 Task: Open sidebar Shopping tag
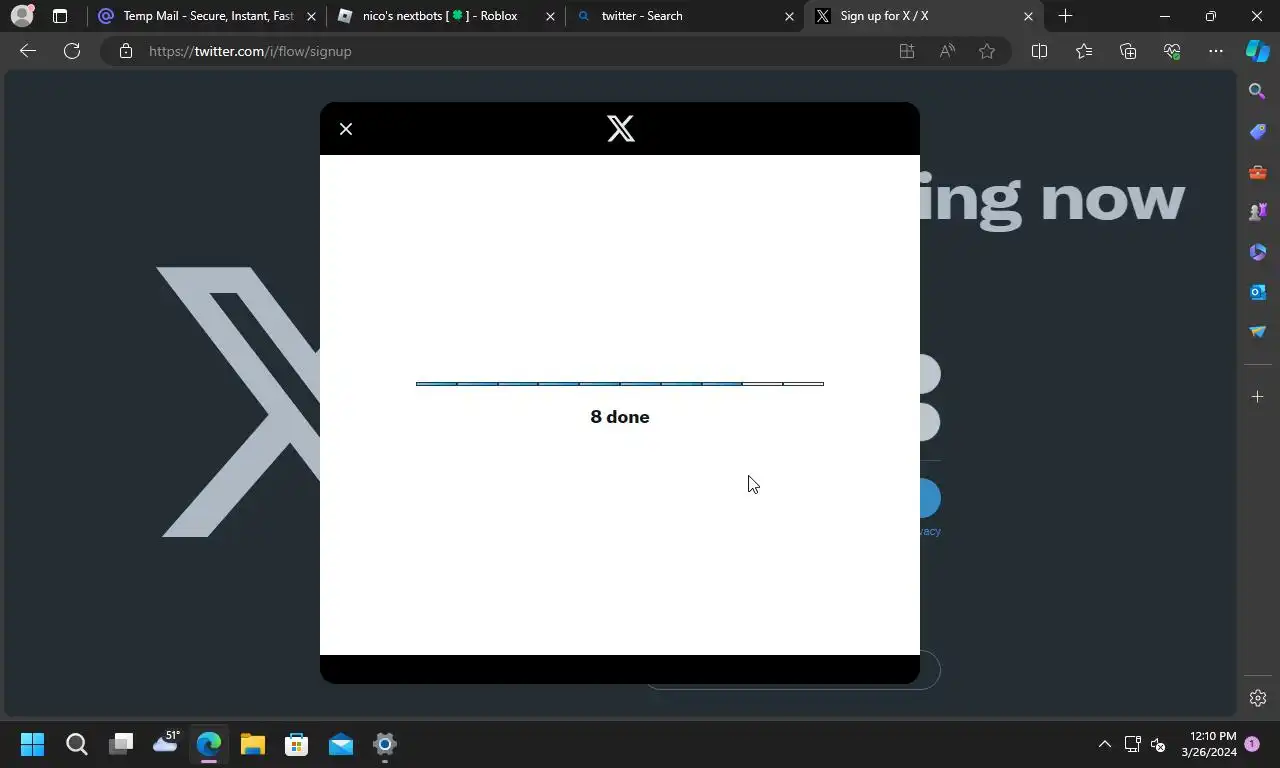coord(1258,132)
